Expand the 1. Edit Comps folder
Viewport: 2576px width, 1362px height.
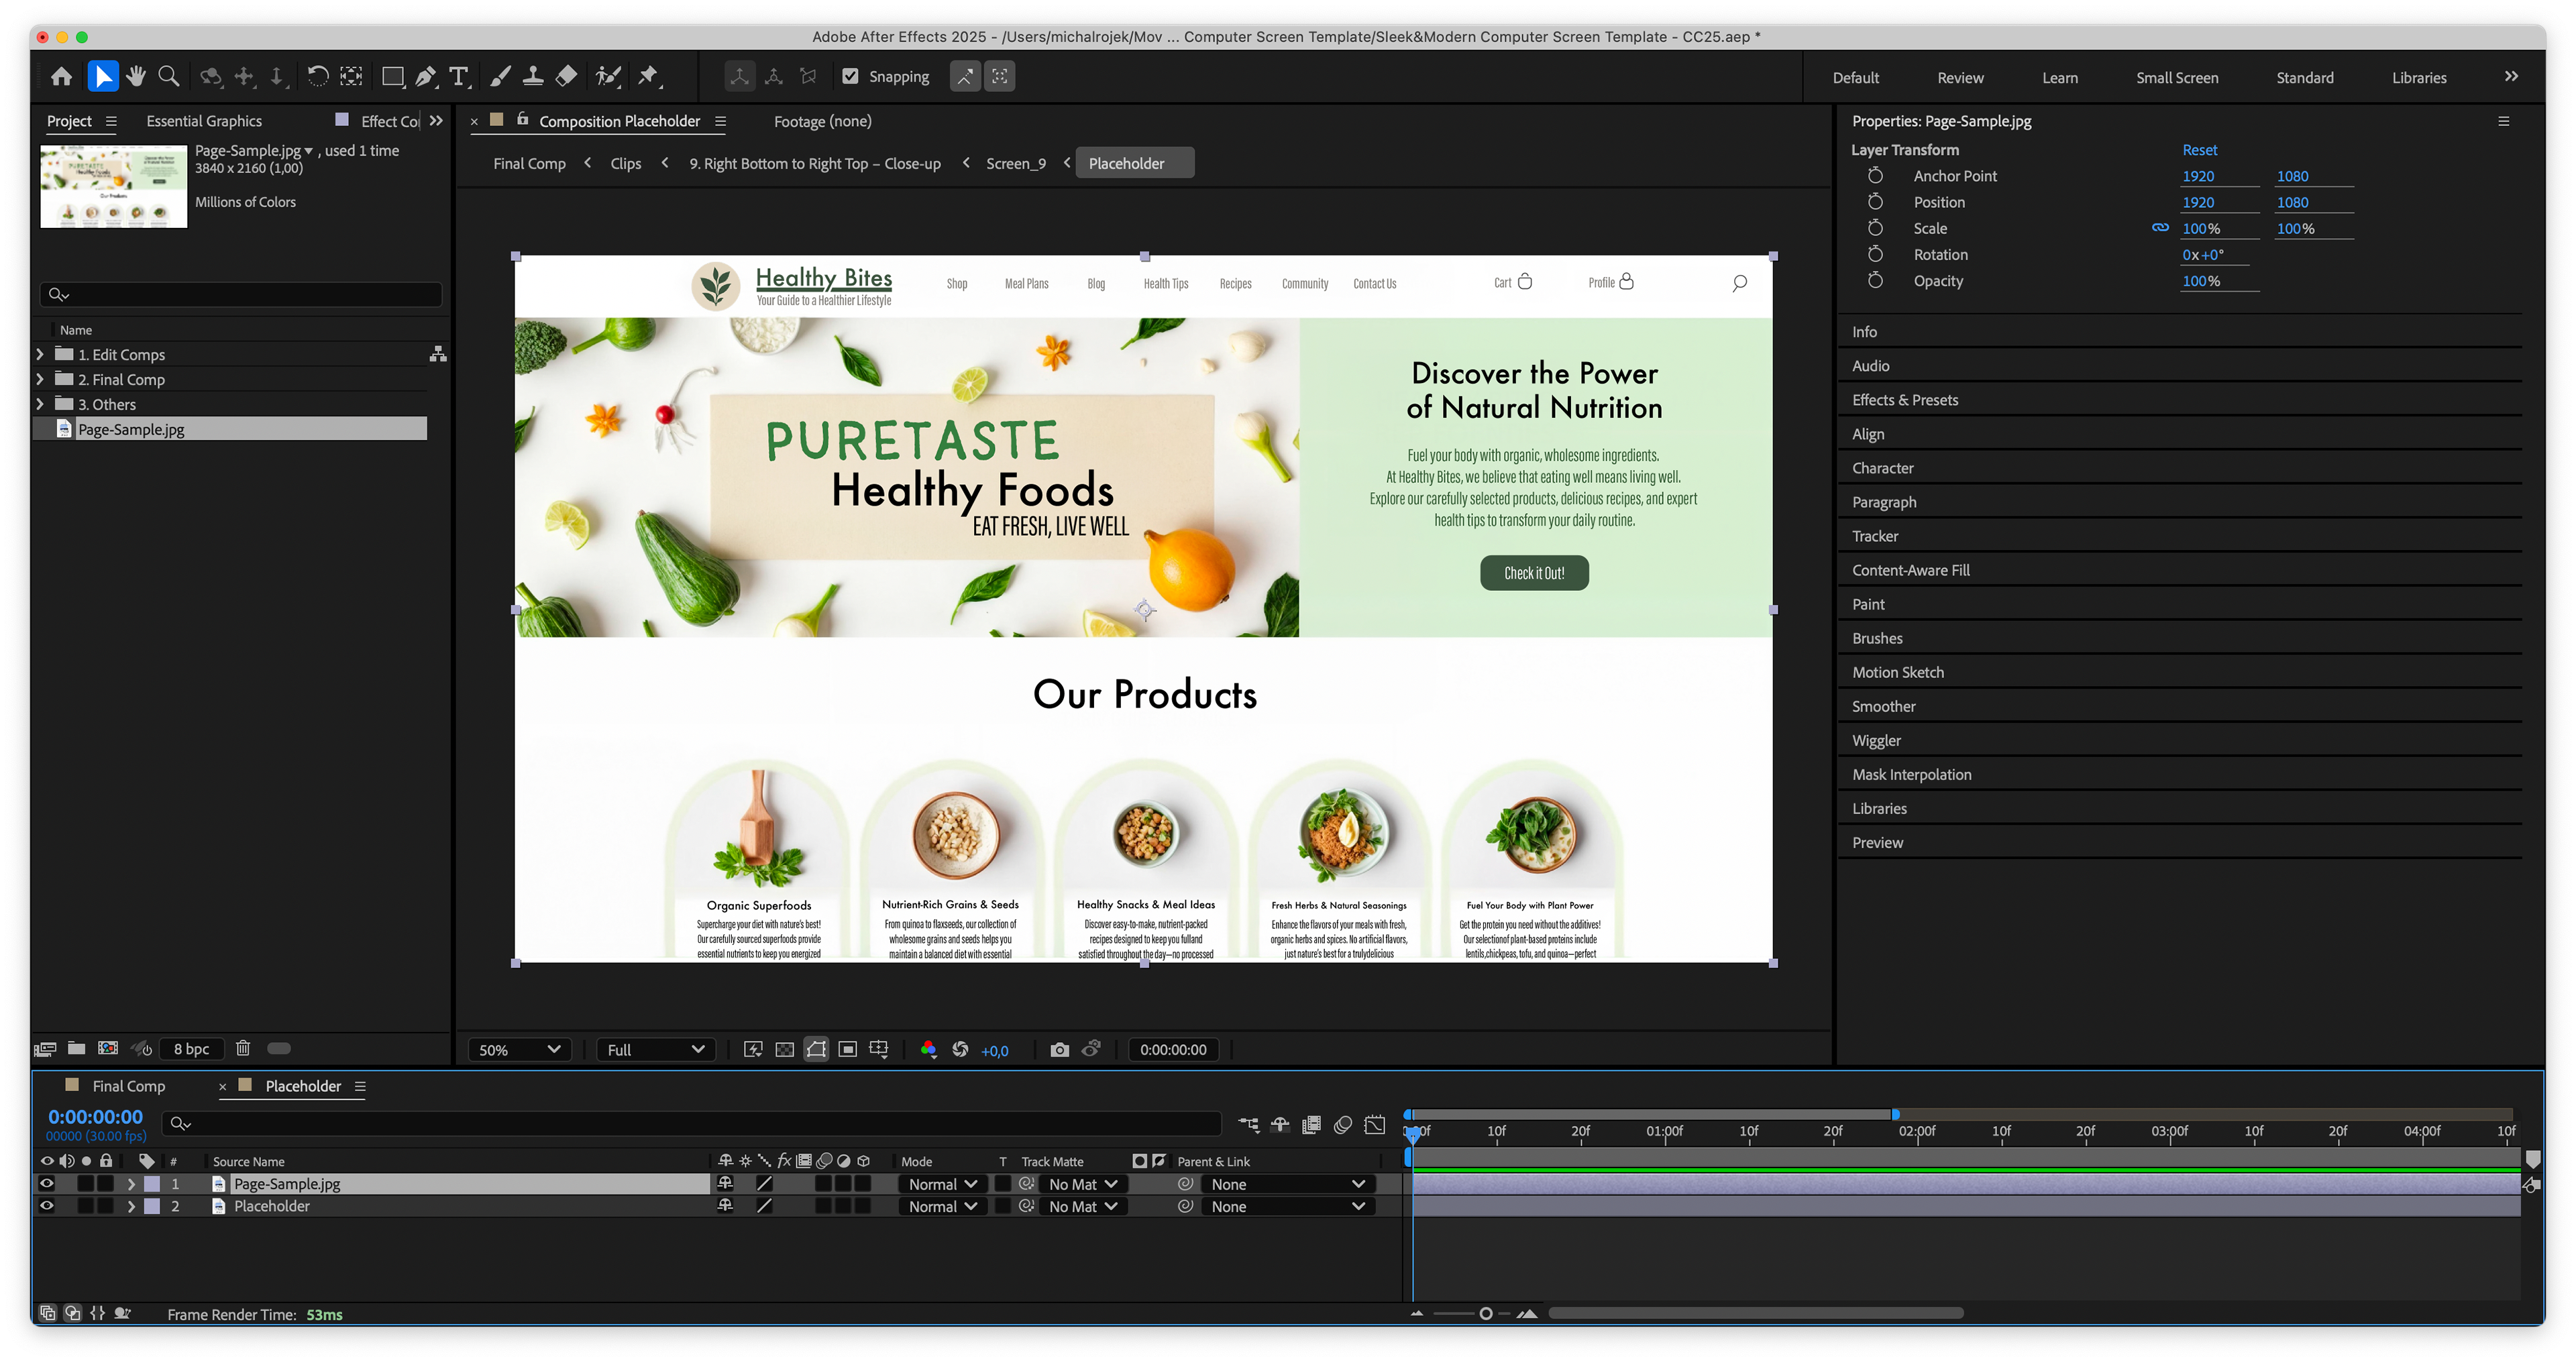click(x=40, y=354)
